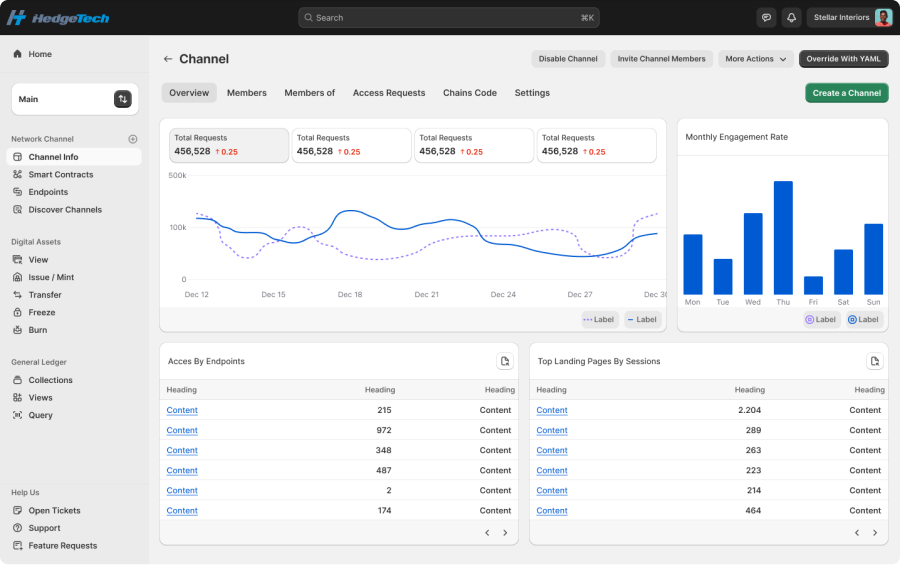Image resolution: width=900 pixels, height=565 pixels.
Task: Toggle the purple Label legend under bar chart
Action: tap(821, 320)
